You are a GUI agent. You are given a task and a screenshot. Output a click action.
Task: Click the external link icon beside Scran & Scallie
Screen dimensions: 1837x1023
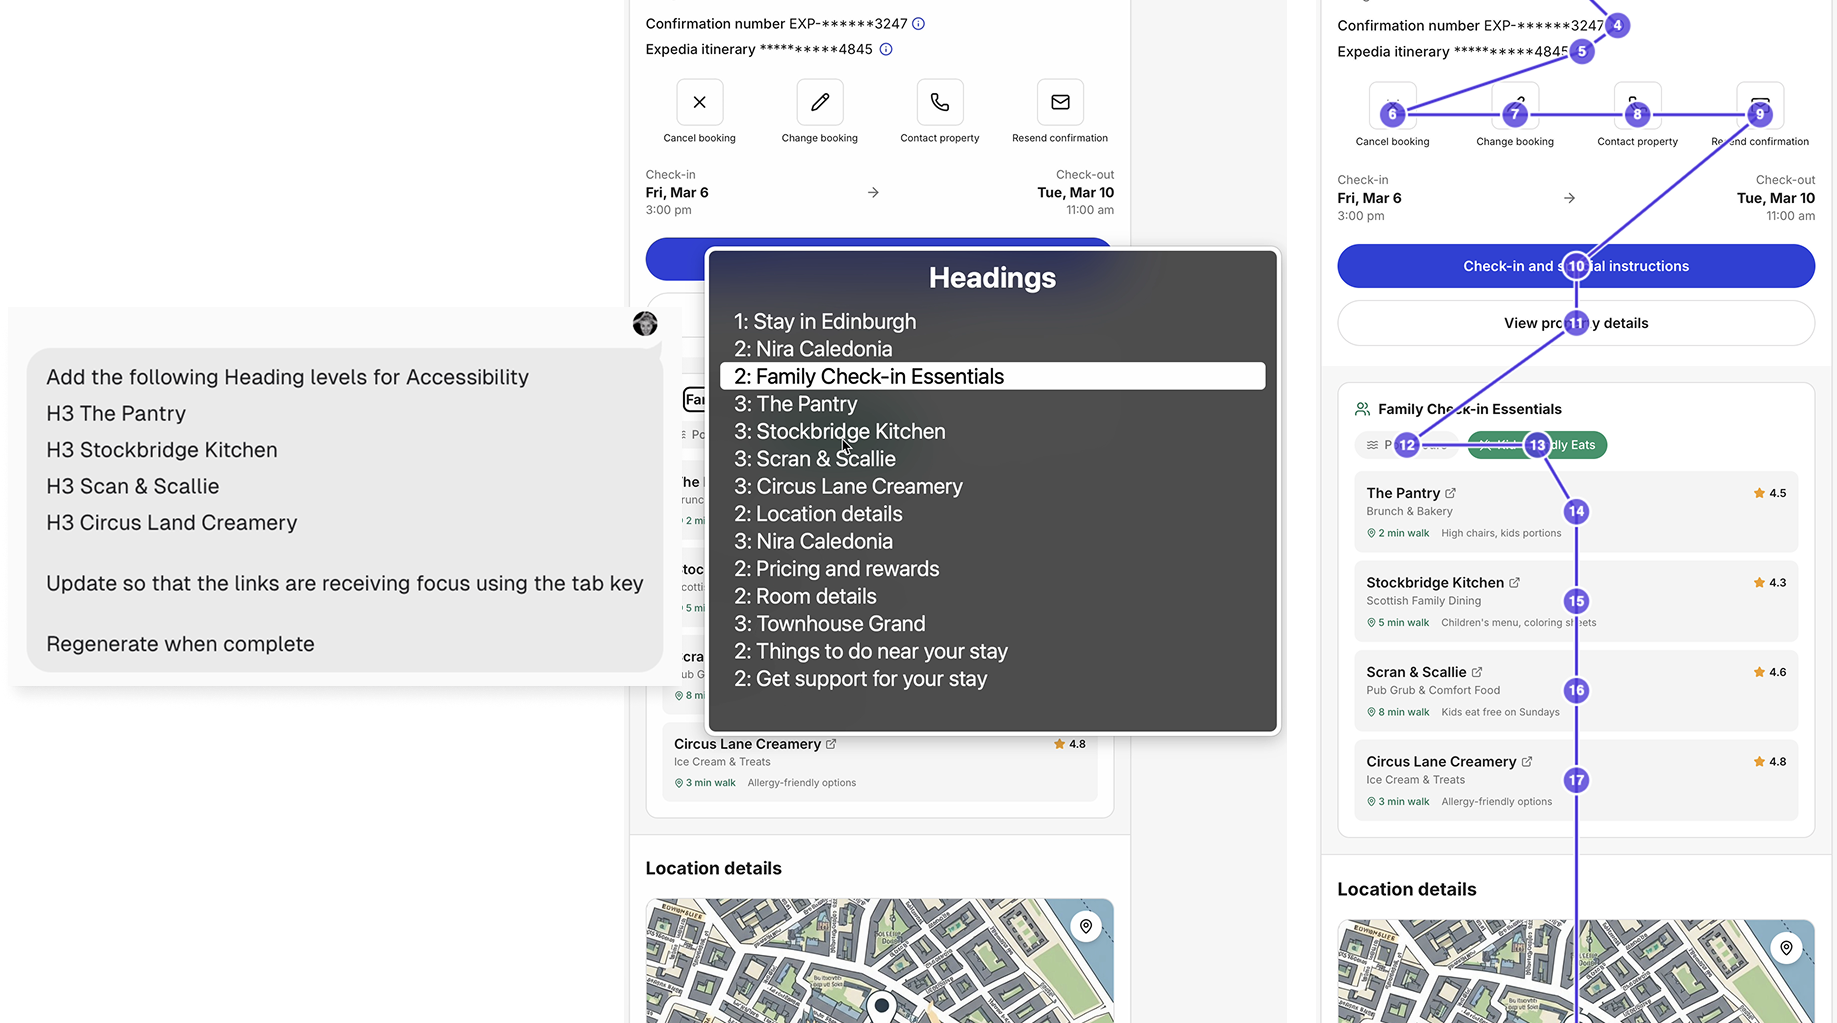coord(1477,672)
